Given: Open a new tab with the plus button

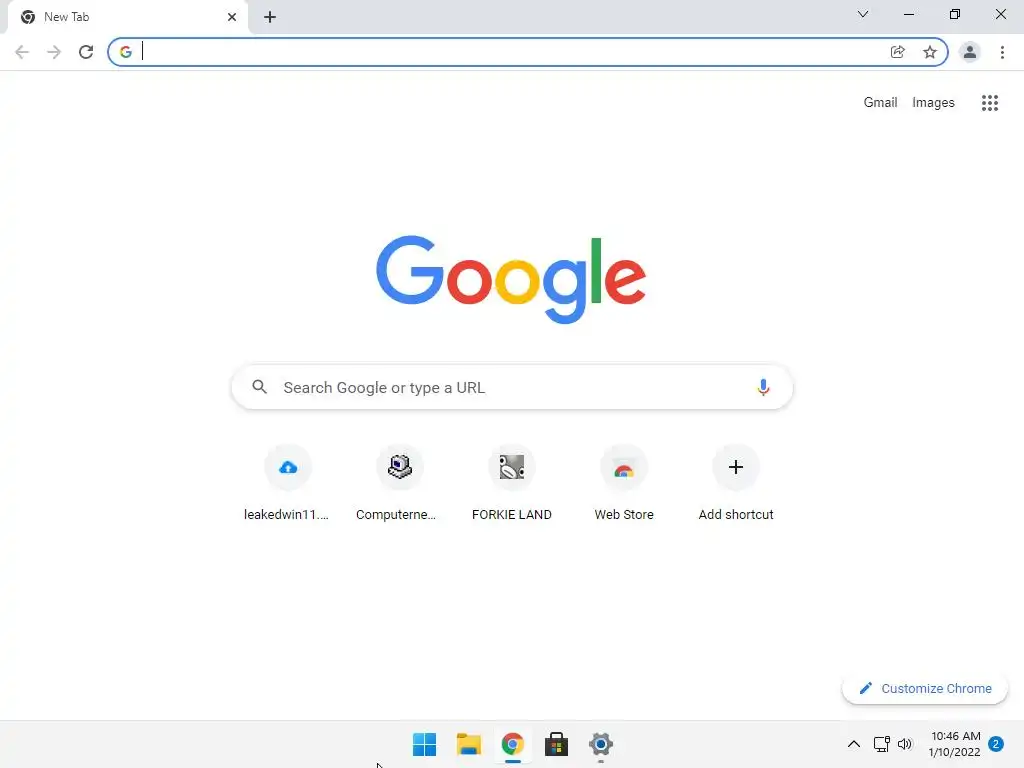Looking at the screenshot, I should 270,17.
